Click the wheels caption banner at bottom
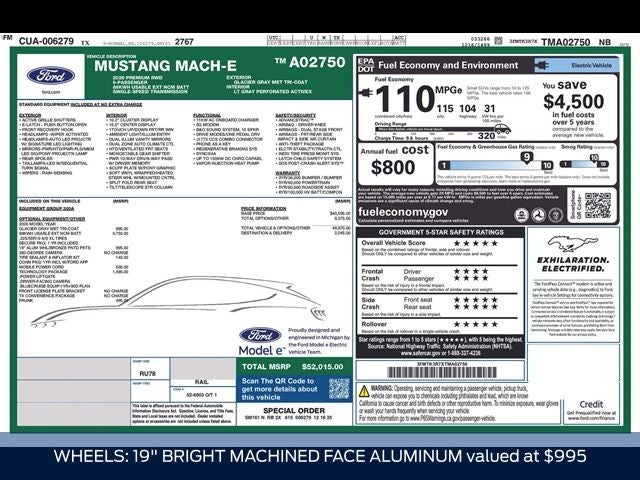 (x=320, y=456)
